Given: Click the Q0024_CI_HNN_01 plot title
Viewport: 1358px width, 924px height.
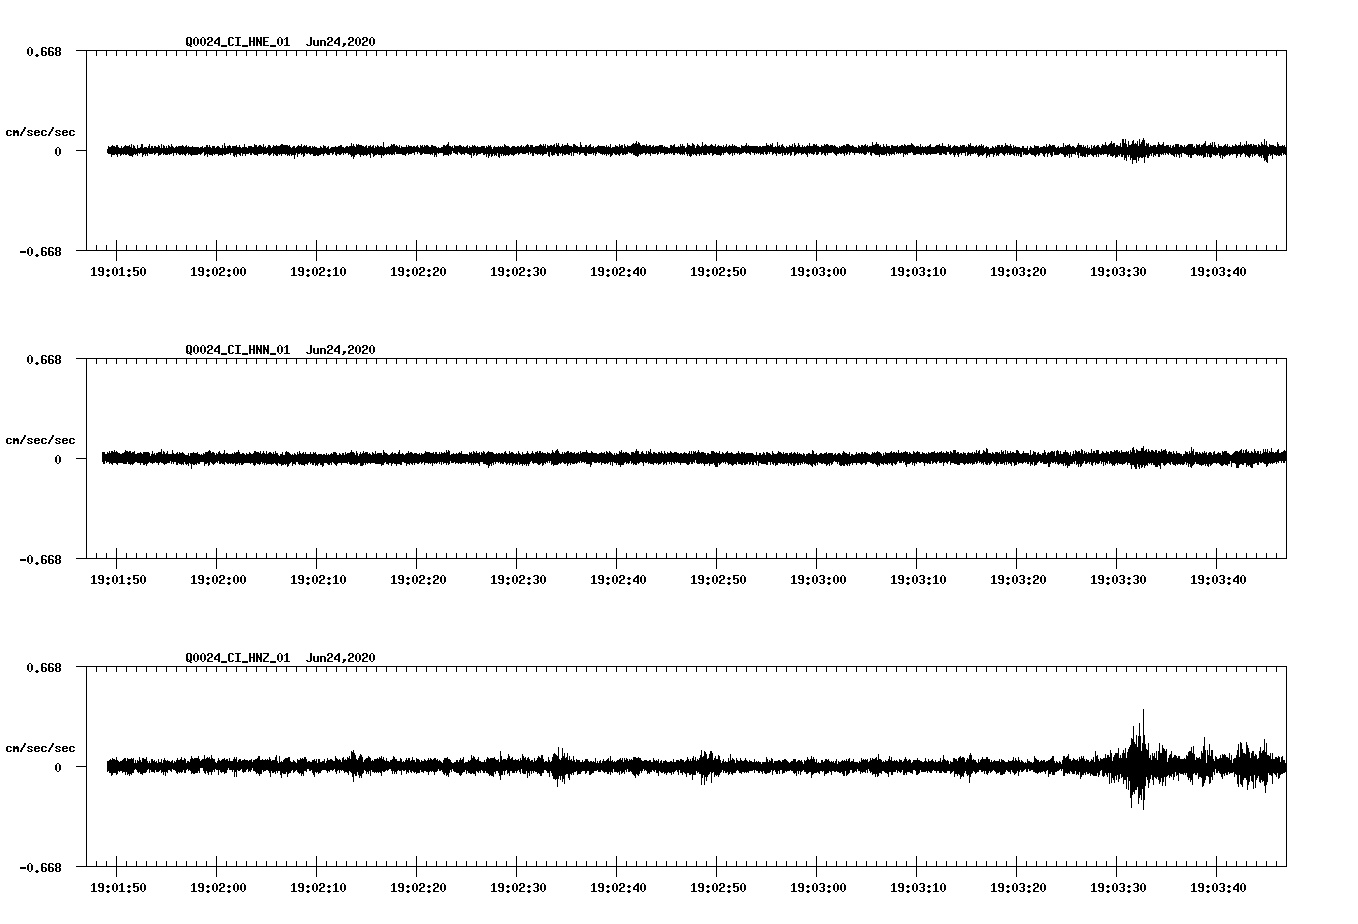Looking at the screenshot, I should [x=280, y=349].
